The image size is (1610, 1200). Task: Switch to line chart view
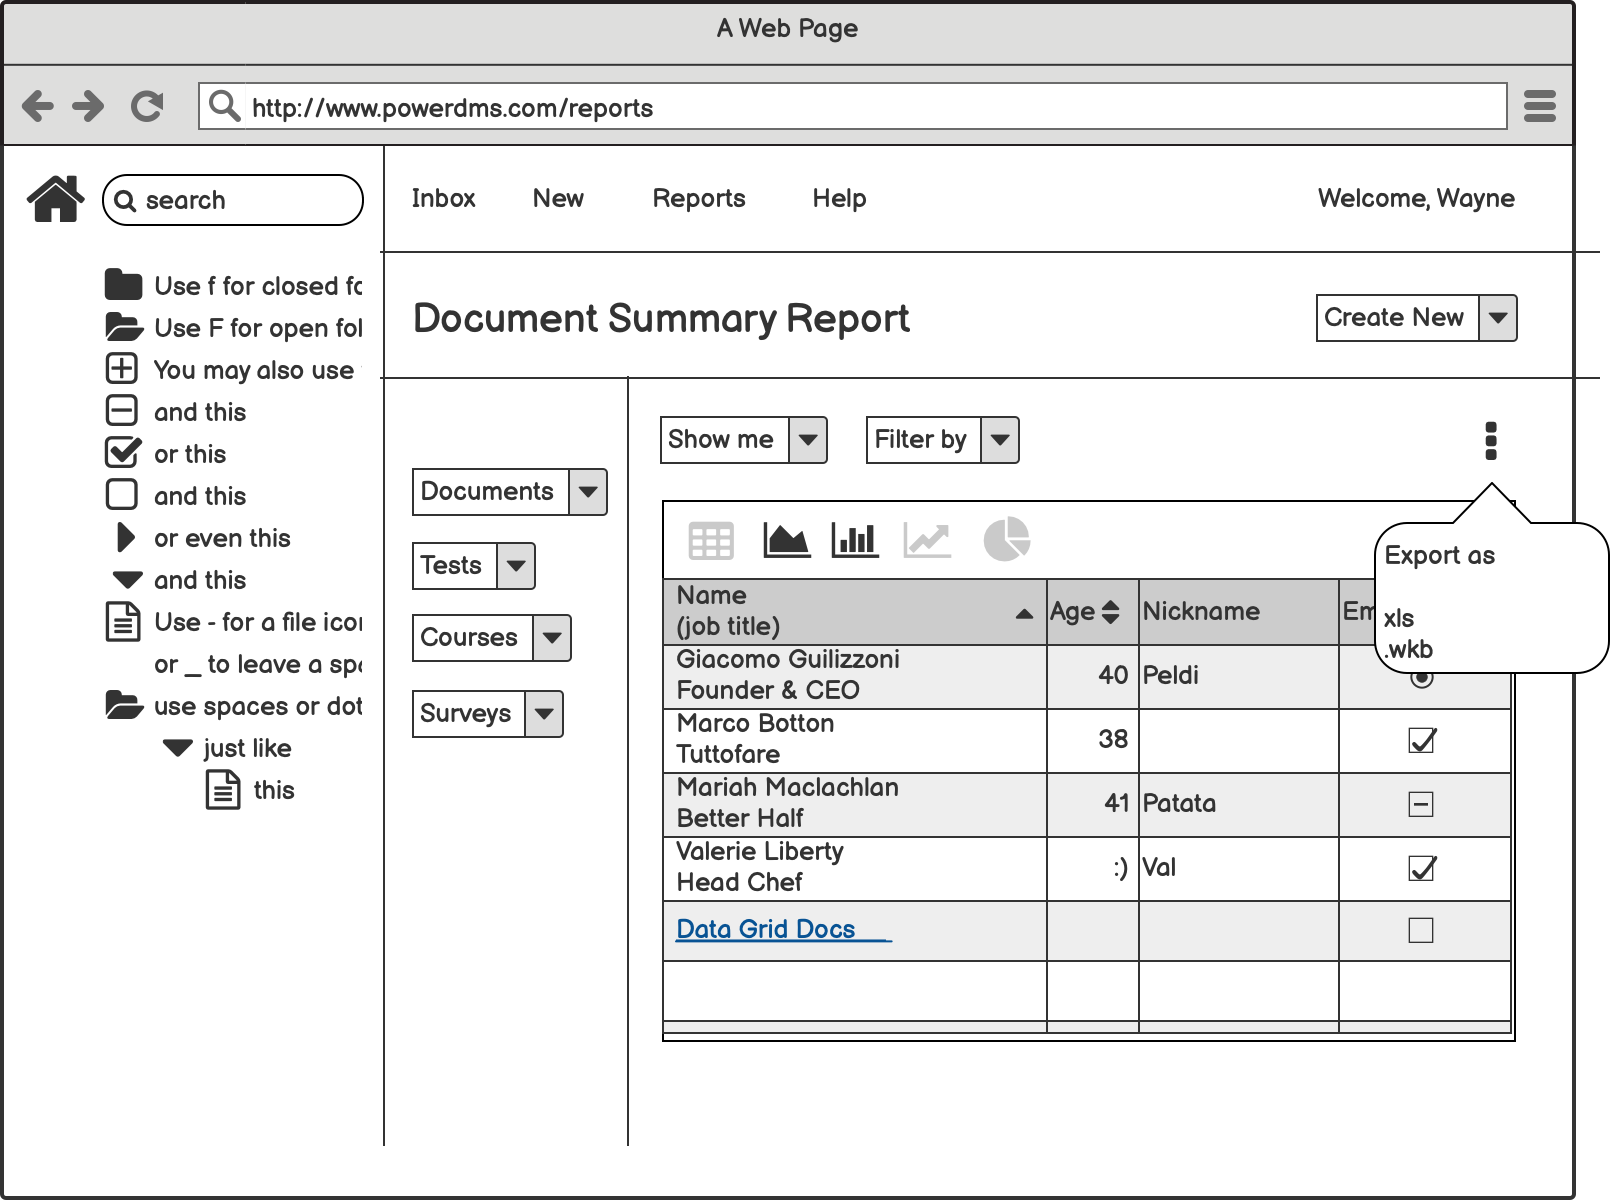coord(927,540)
